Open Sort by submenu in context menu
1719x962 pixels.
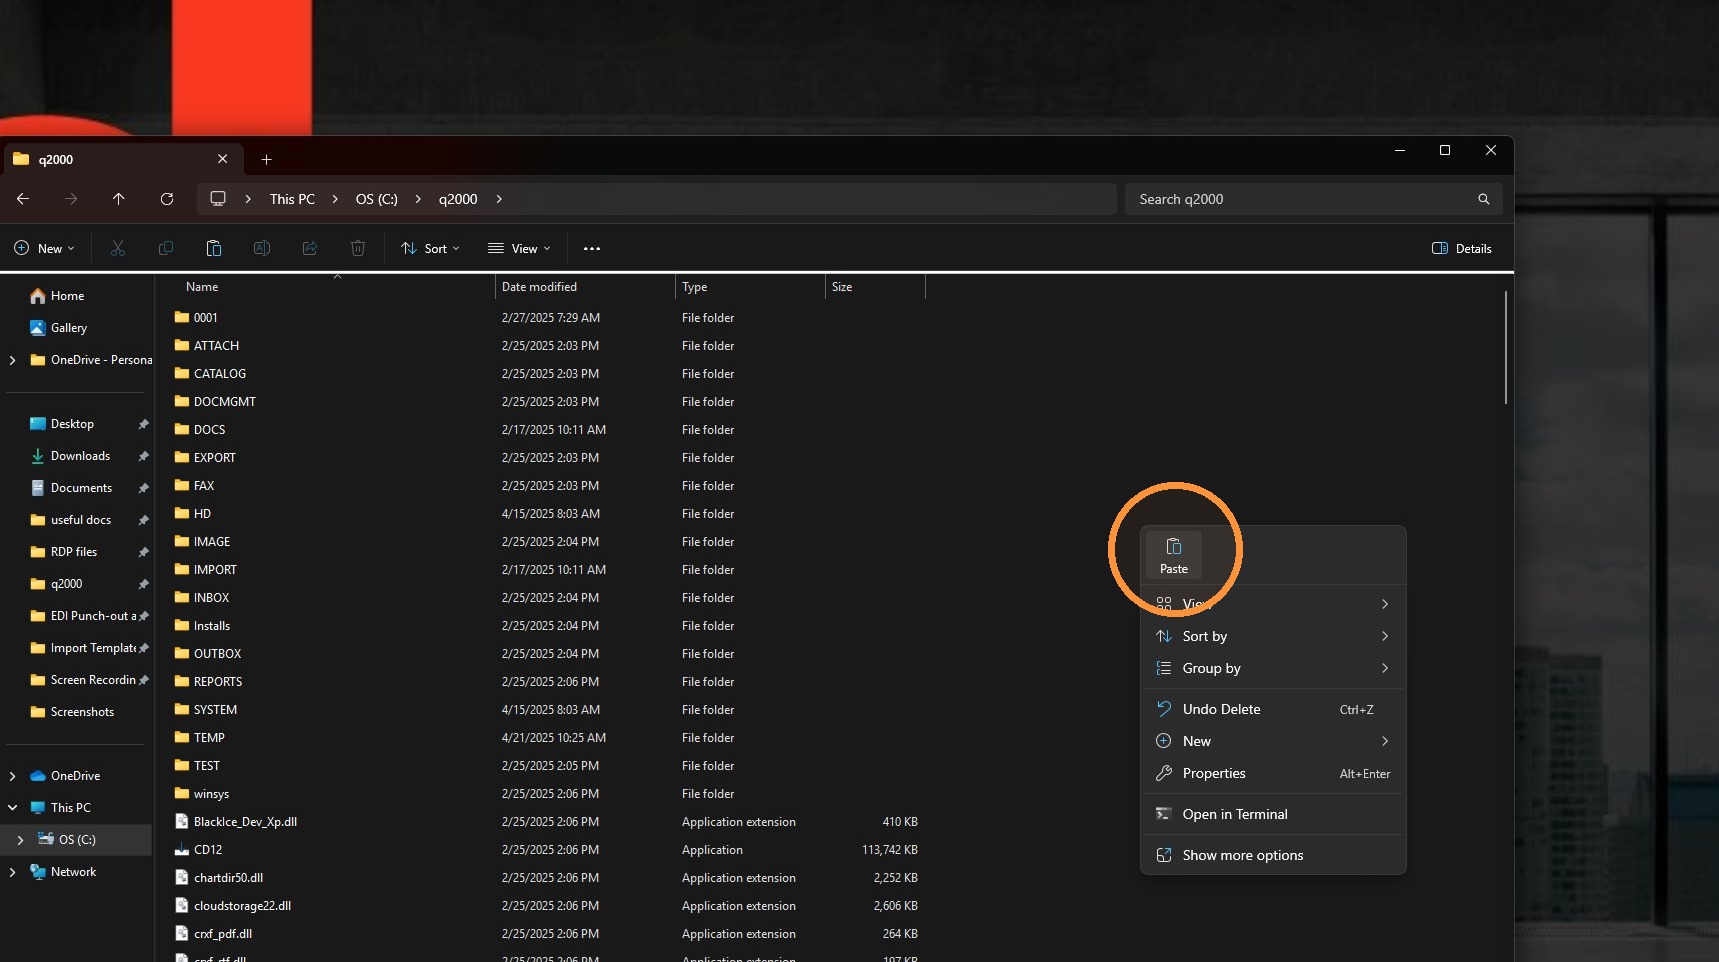(1273, 636)
